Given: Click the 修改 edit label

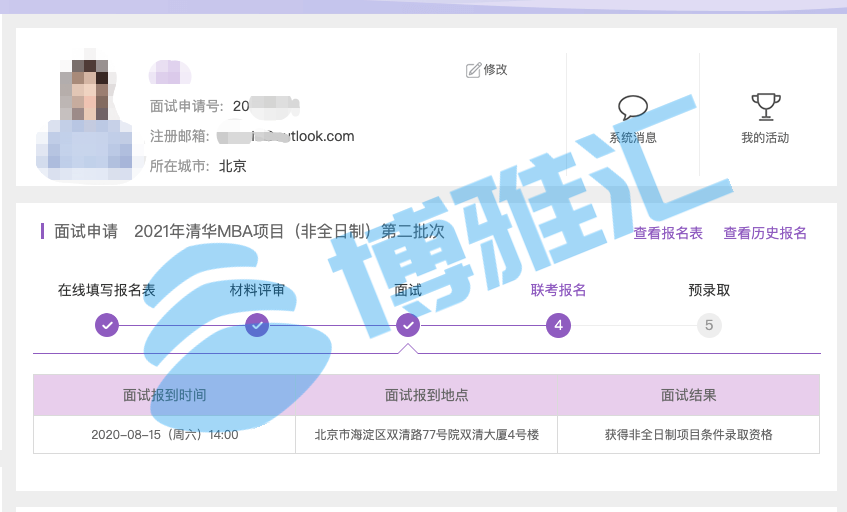Looking at the screenshot, I should 495,70.
